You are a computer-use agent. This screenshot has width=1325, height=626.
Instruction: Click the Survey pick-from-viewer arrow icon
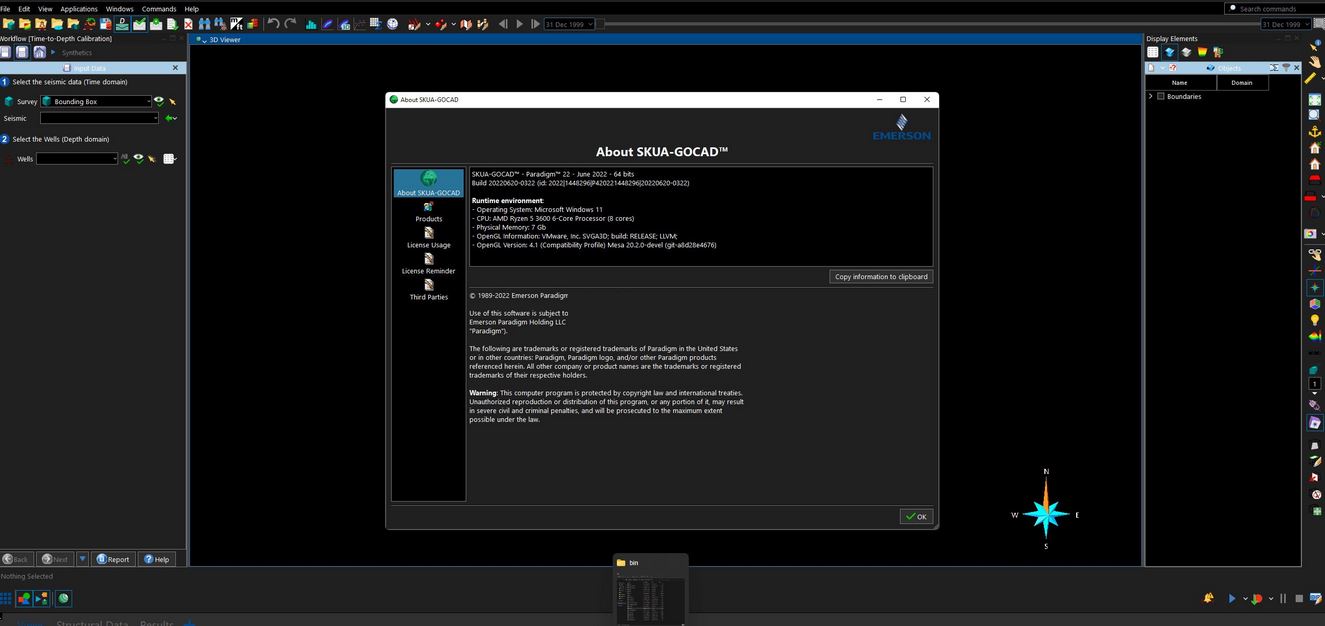coord(172,101)
